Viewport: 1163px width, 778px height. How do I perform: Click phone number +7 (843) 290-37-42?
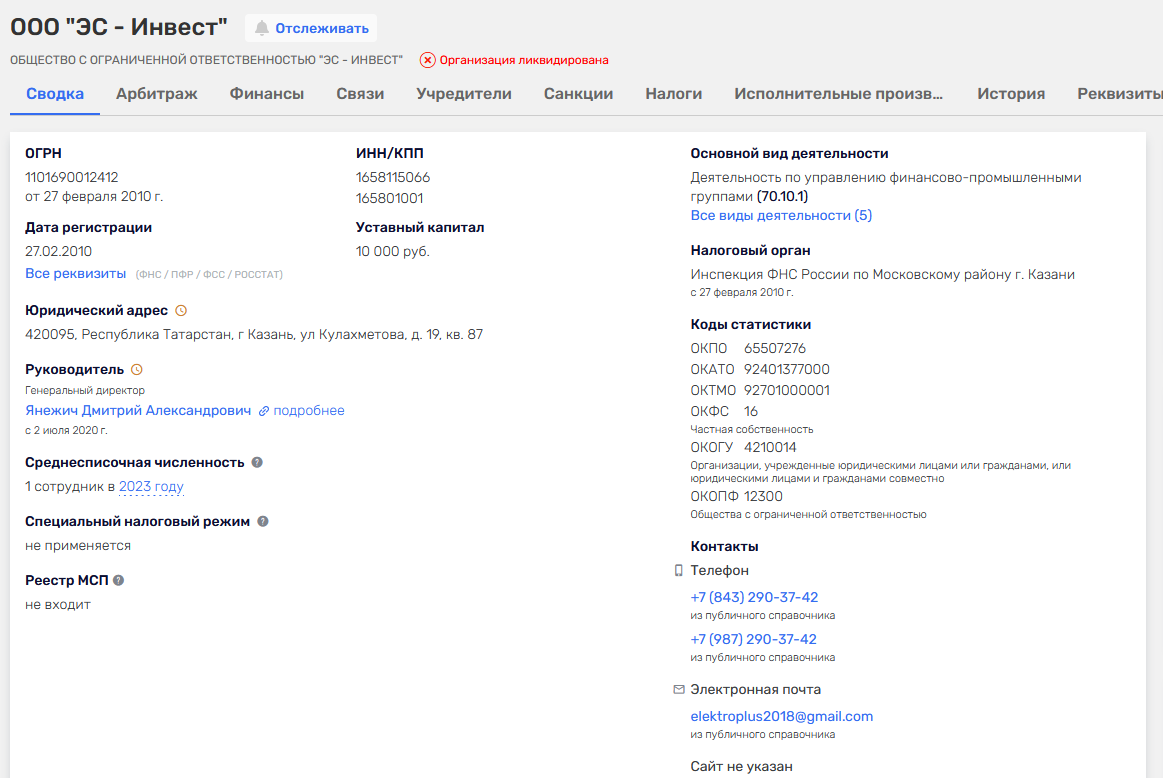point(754,597)
